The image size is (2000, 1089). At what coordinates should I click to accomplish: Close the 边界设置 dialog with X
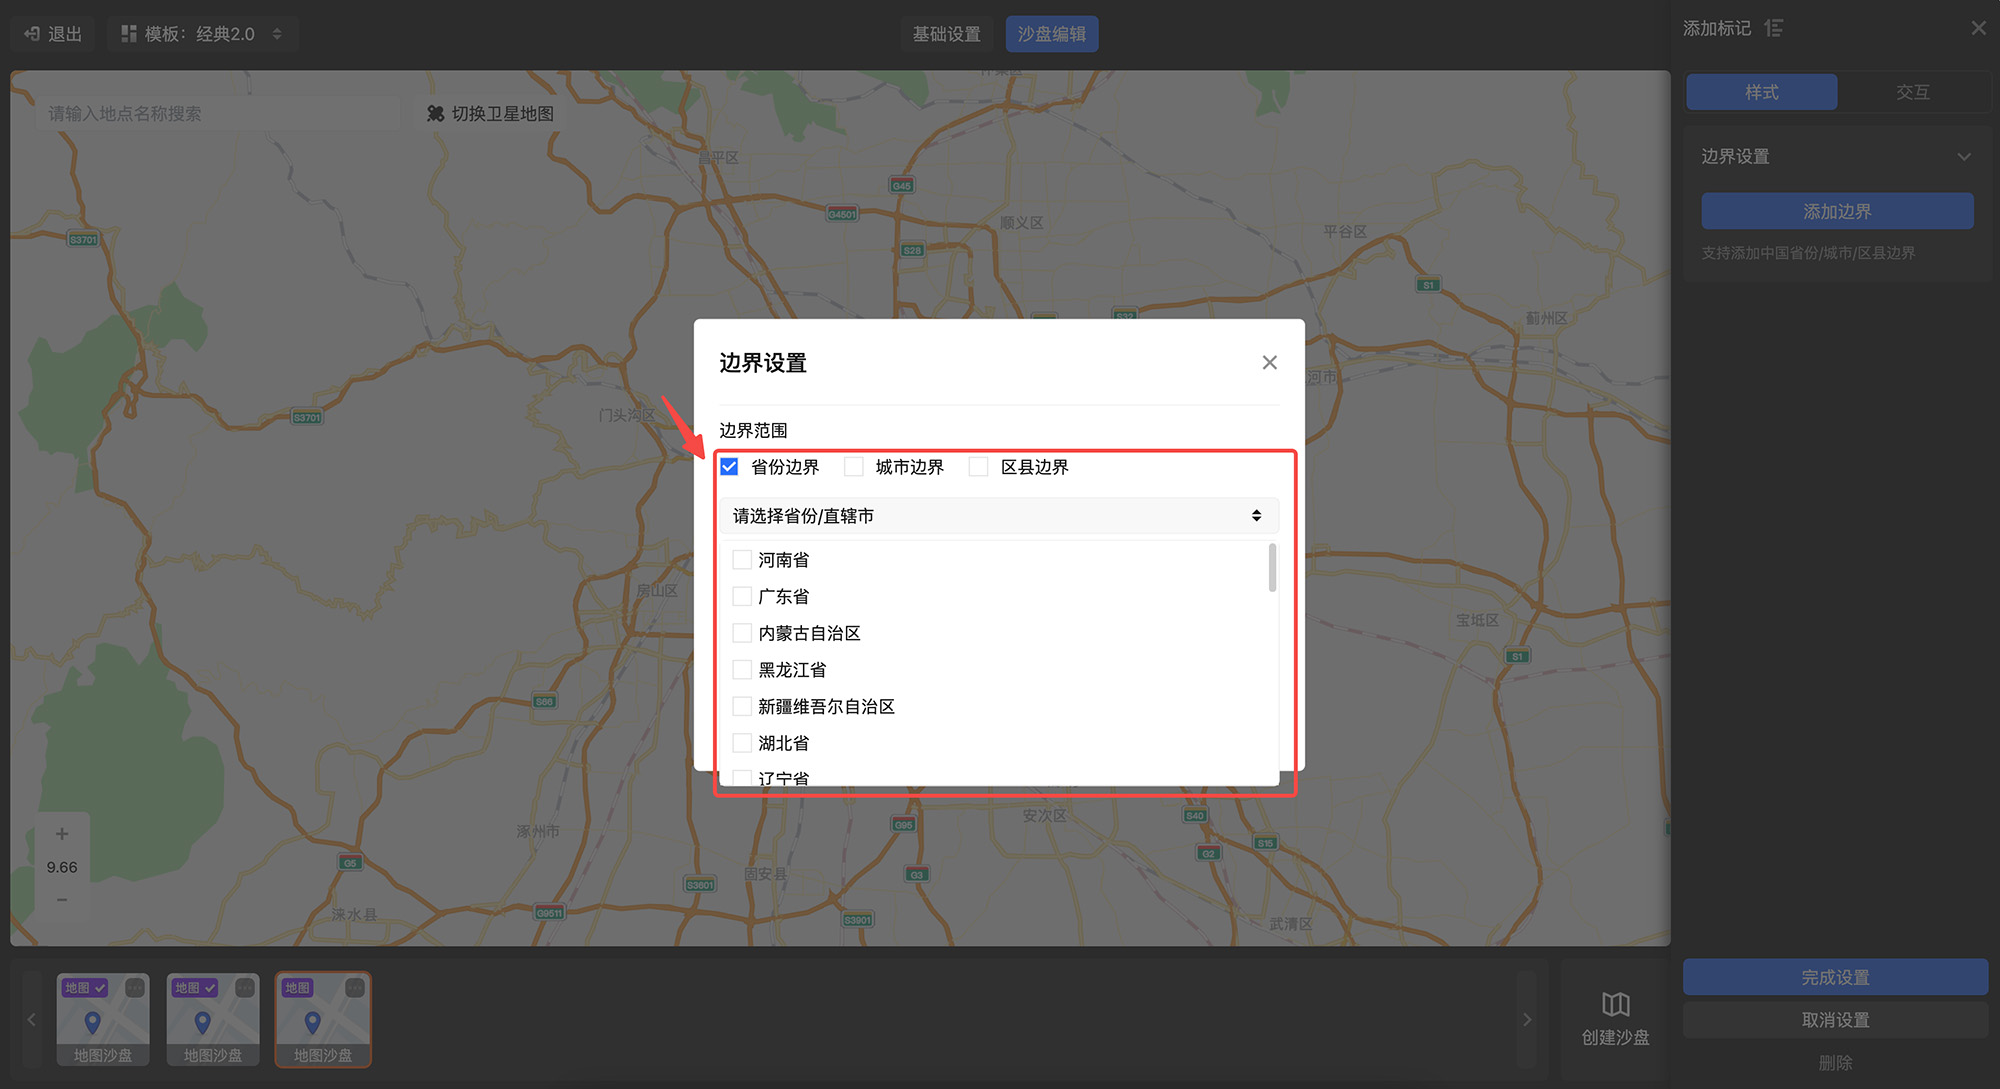click(x=1269, y=363)
